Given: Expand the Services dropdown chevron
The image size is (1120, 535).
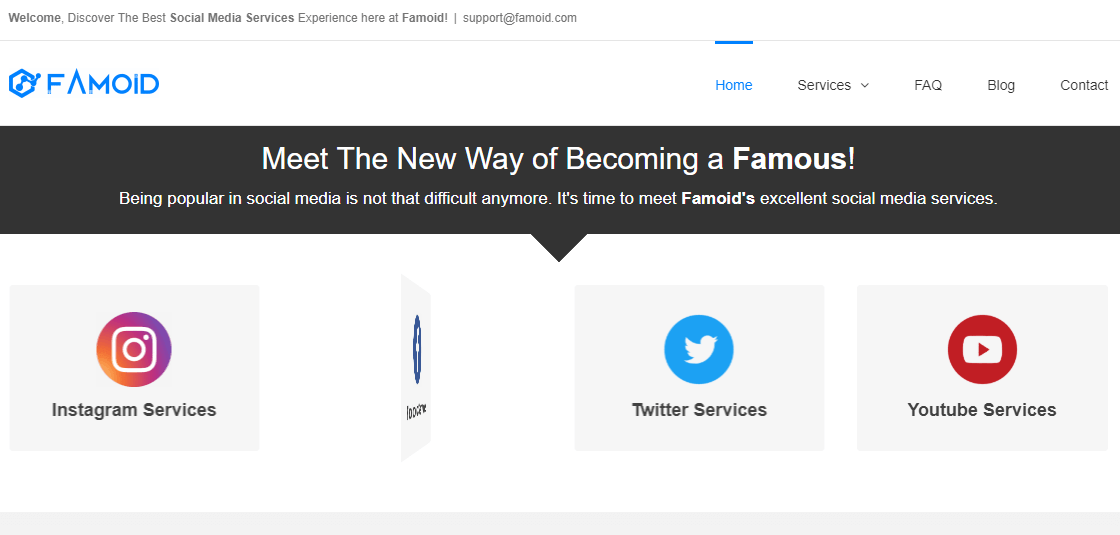Looking at the screenshot, I should 865,85.
